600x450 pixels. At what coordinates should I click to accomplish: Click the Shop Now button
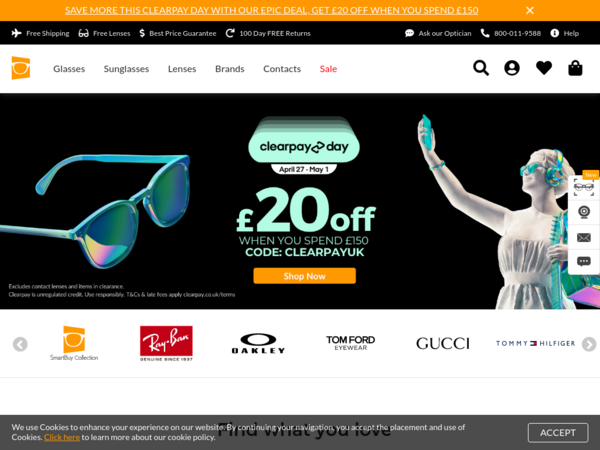(x=304, y=276)
